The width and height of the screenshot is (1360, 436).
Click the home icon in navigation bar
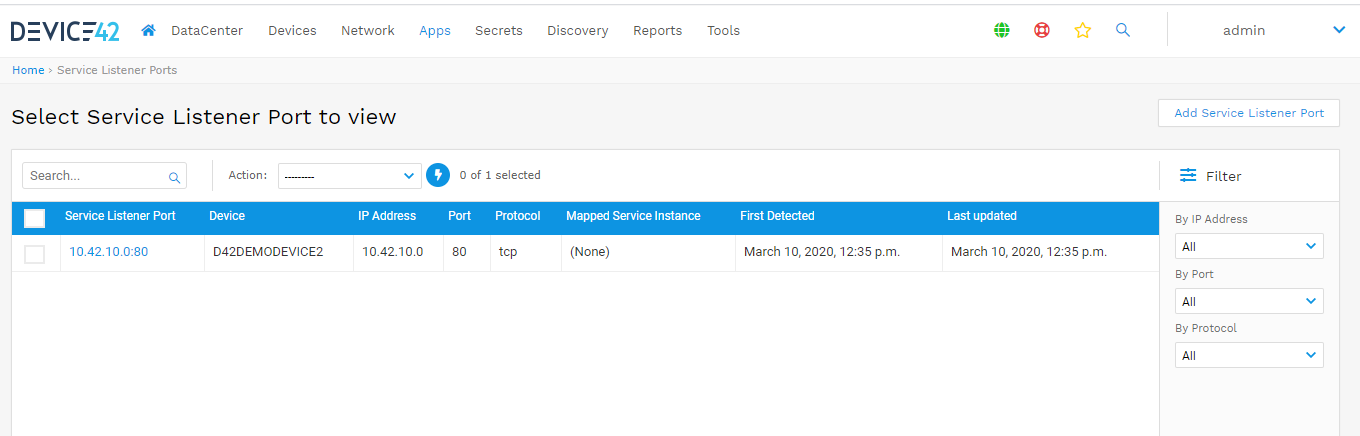point(148,30)
